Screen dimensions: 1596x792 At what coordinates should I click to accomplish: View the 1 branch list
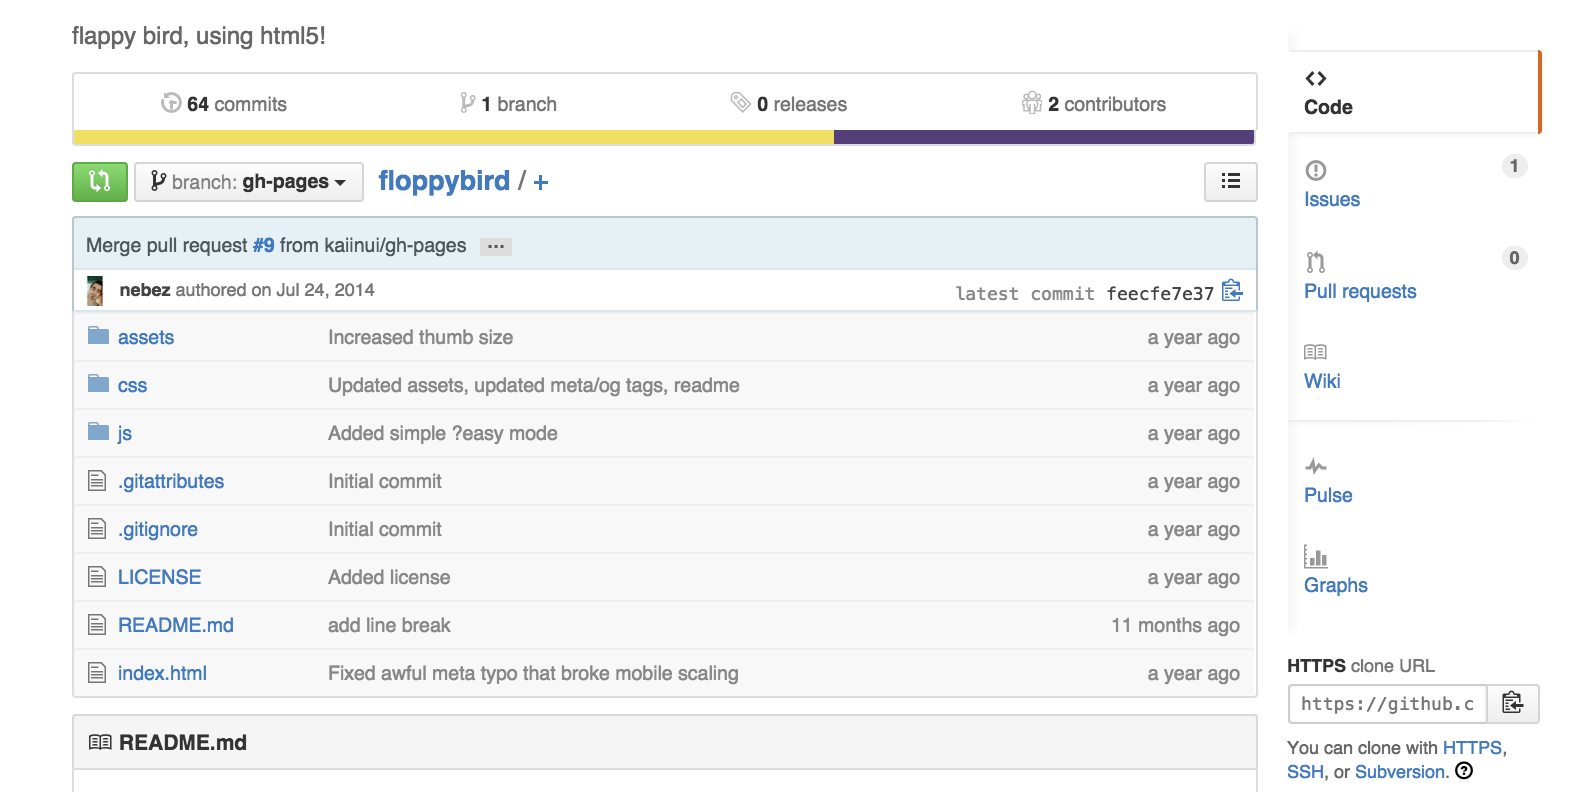point(508,104)
